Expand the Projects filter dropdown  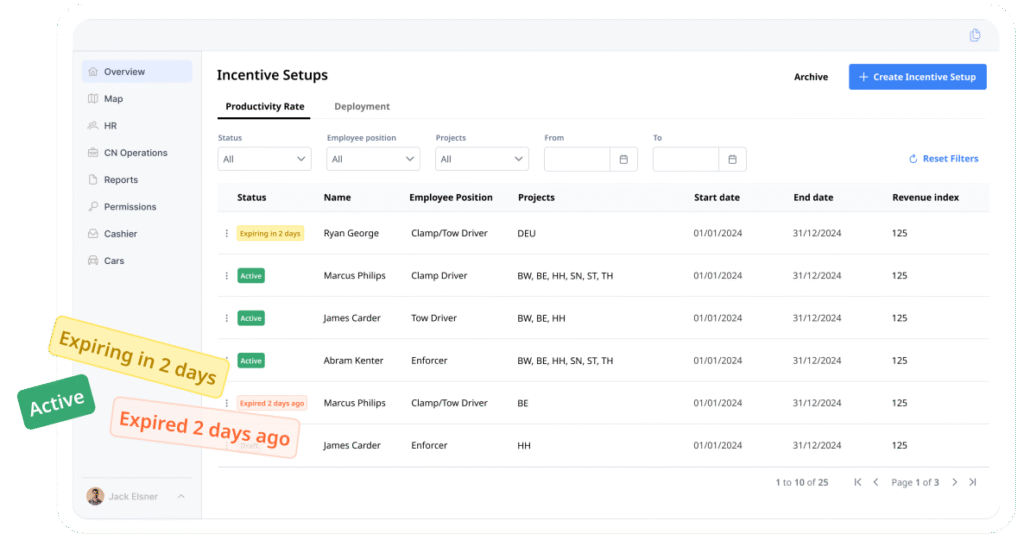tap(481, 159)
